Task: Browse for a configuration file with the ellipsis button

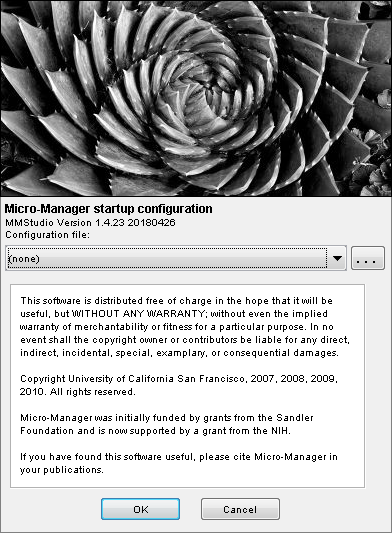Action: click(x=368, y=258)
